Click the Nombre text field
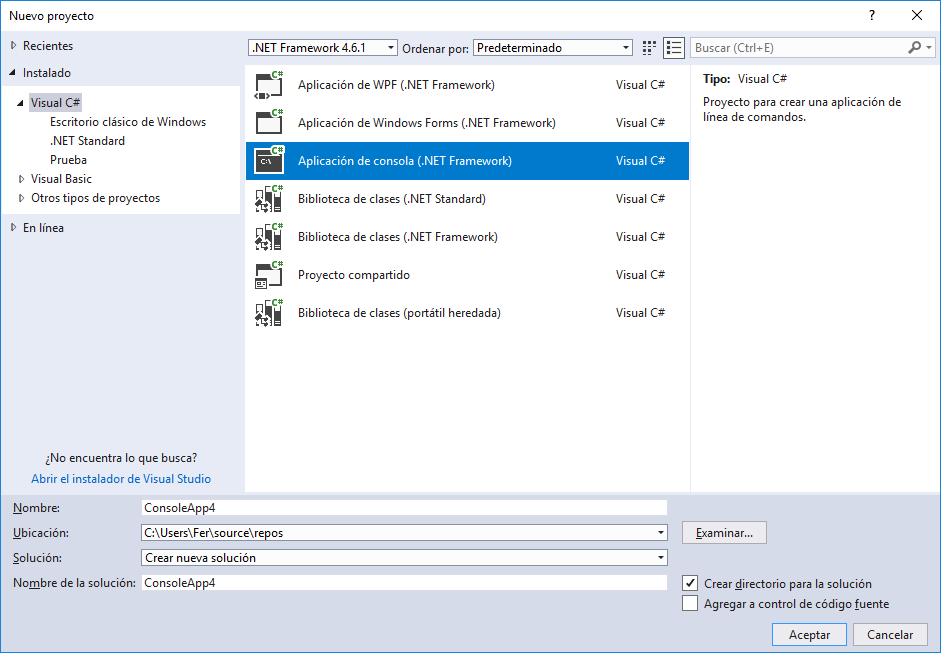Viewport: 942px width, 653px height. click(405, 507)
